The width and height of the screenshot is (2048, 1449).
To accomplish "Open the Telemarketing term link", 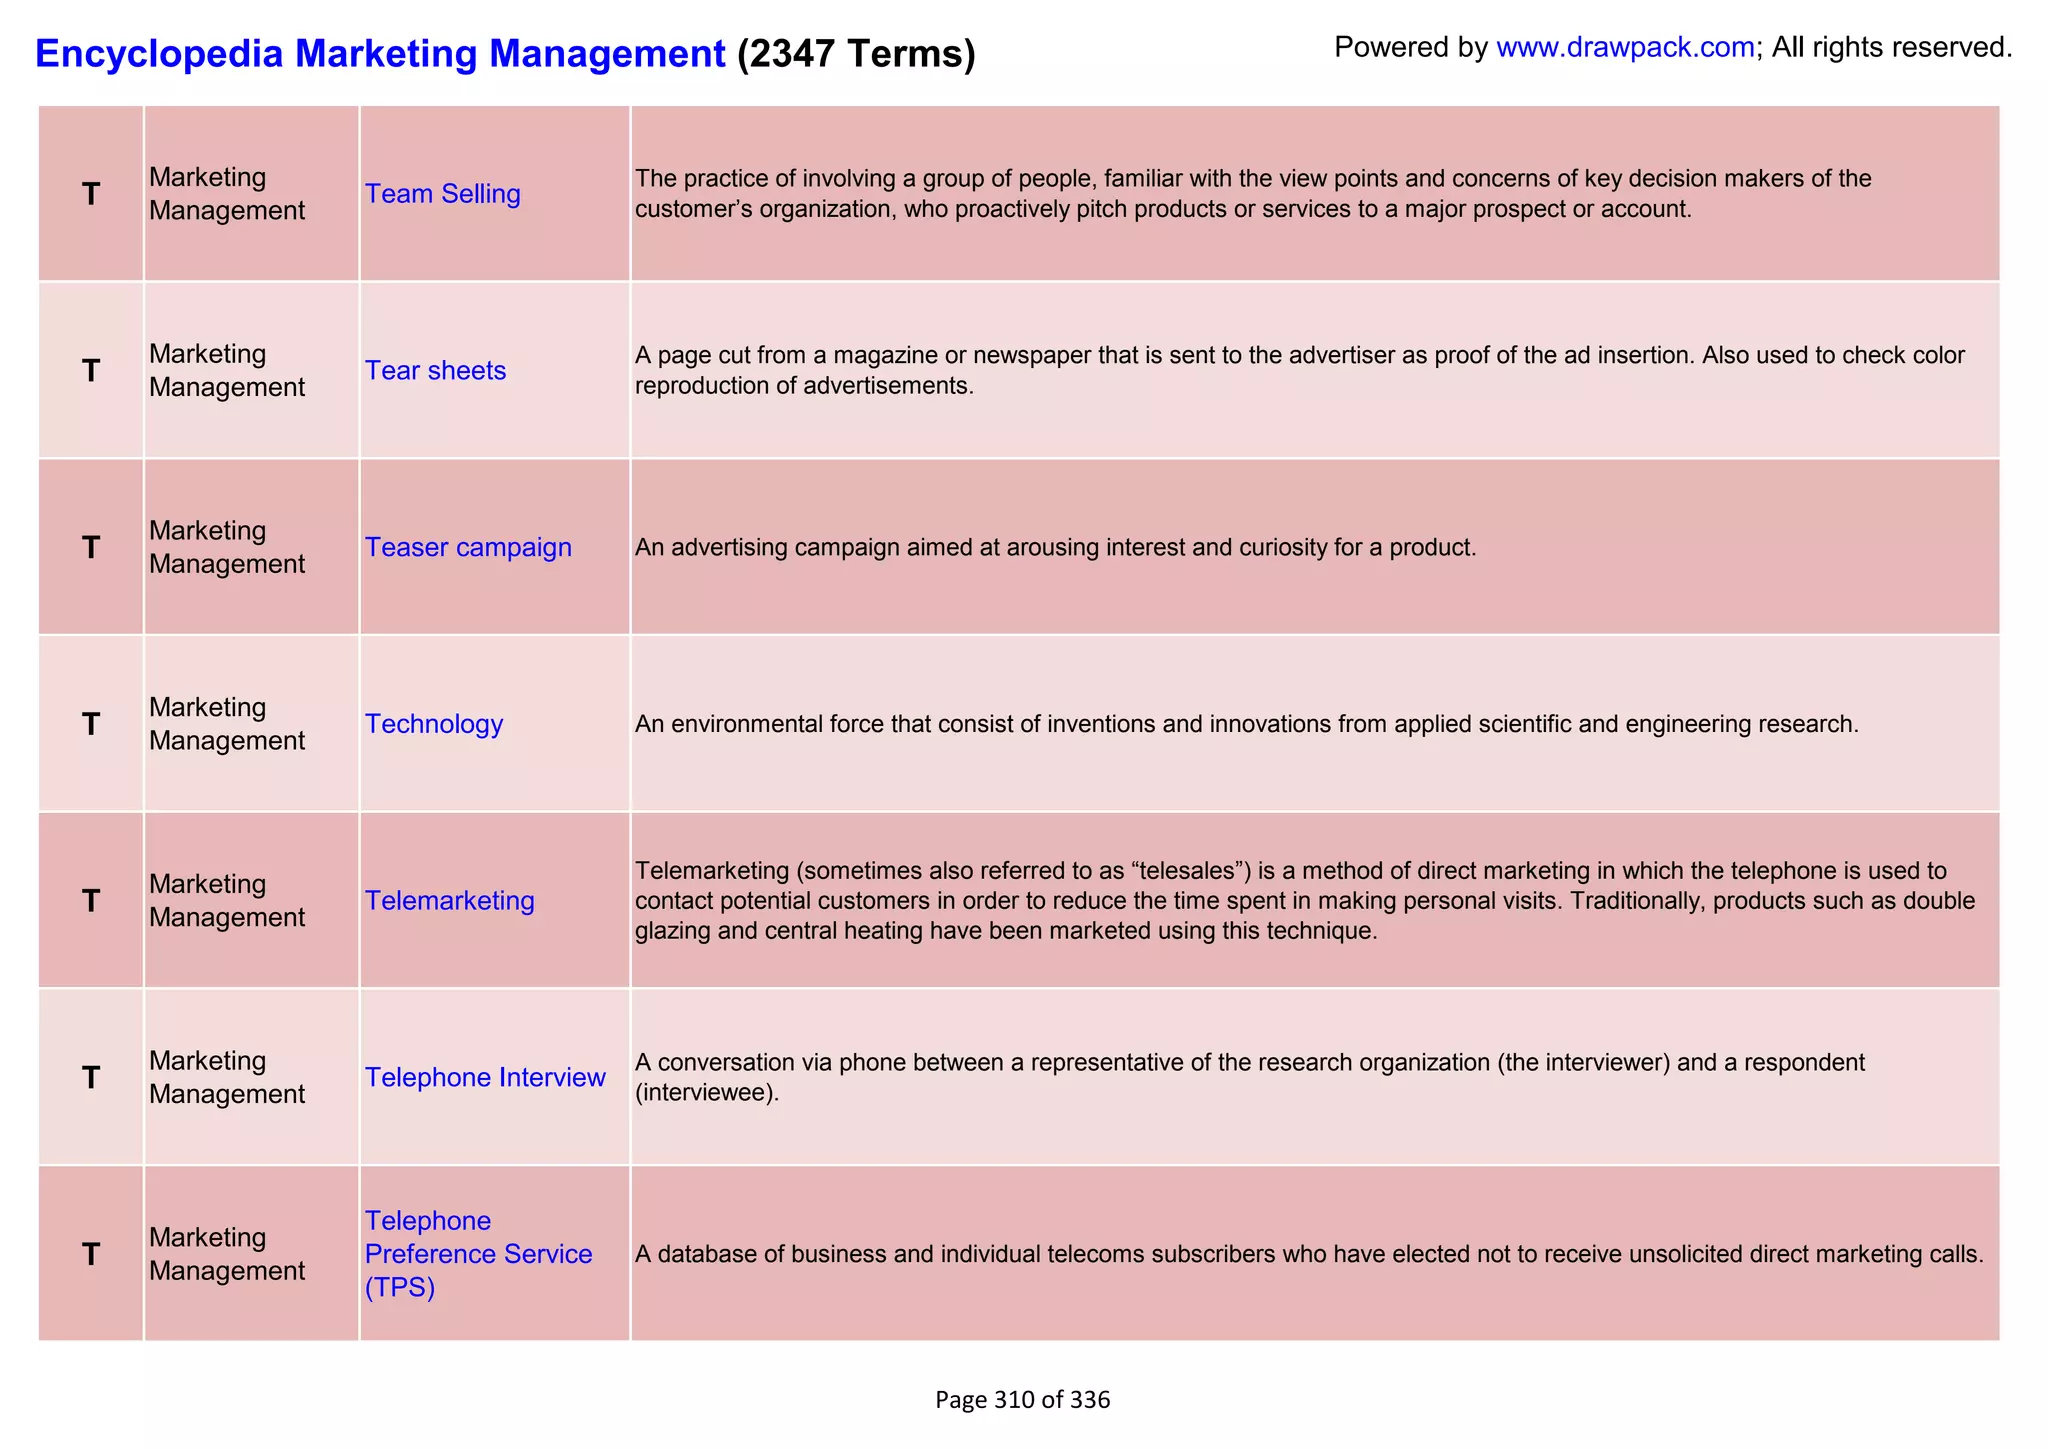I will coord(450,900).
